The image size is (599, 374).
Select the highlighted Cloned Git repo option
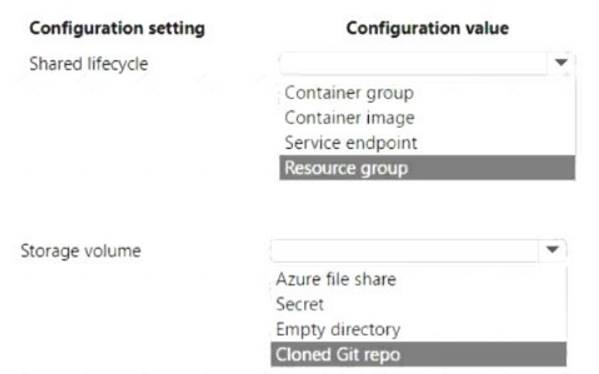click(419, 355)
